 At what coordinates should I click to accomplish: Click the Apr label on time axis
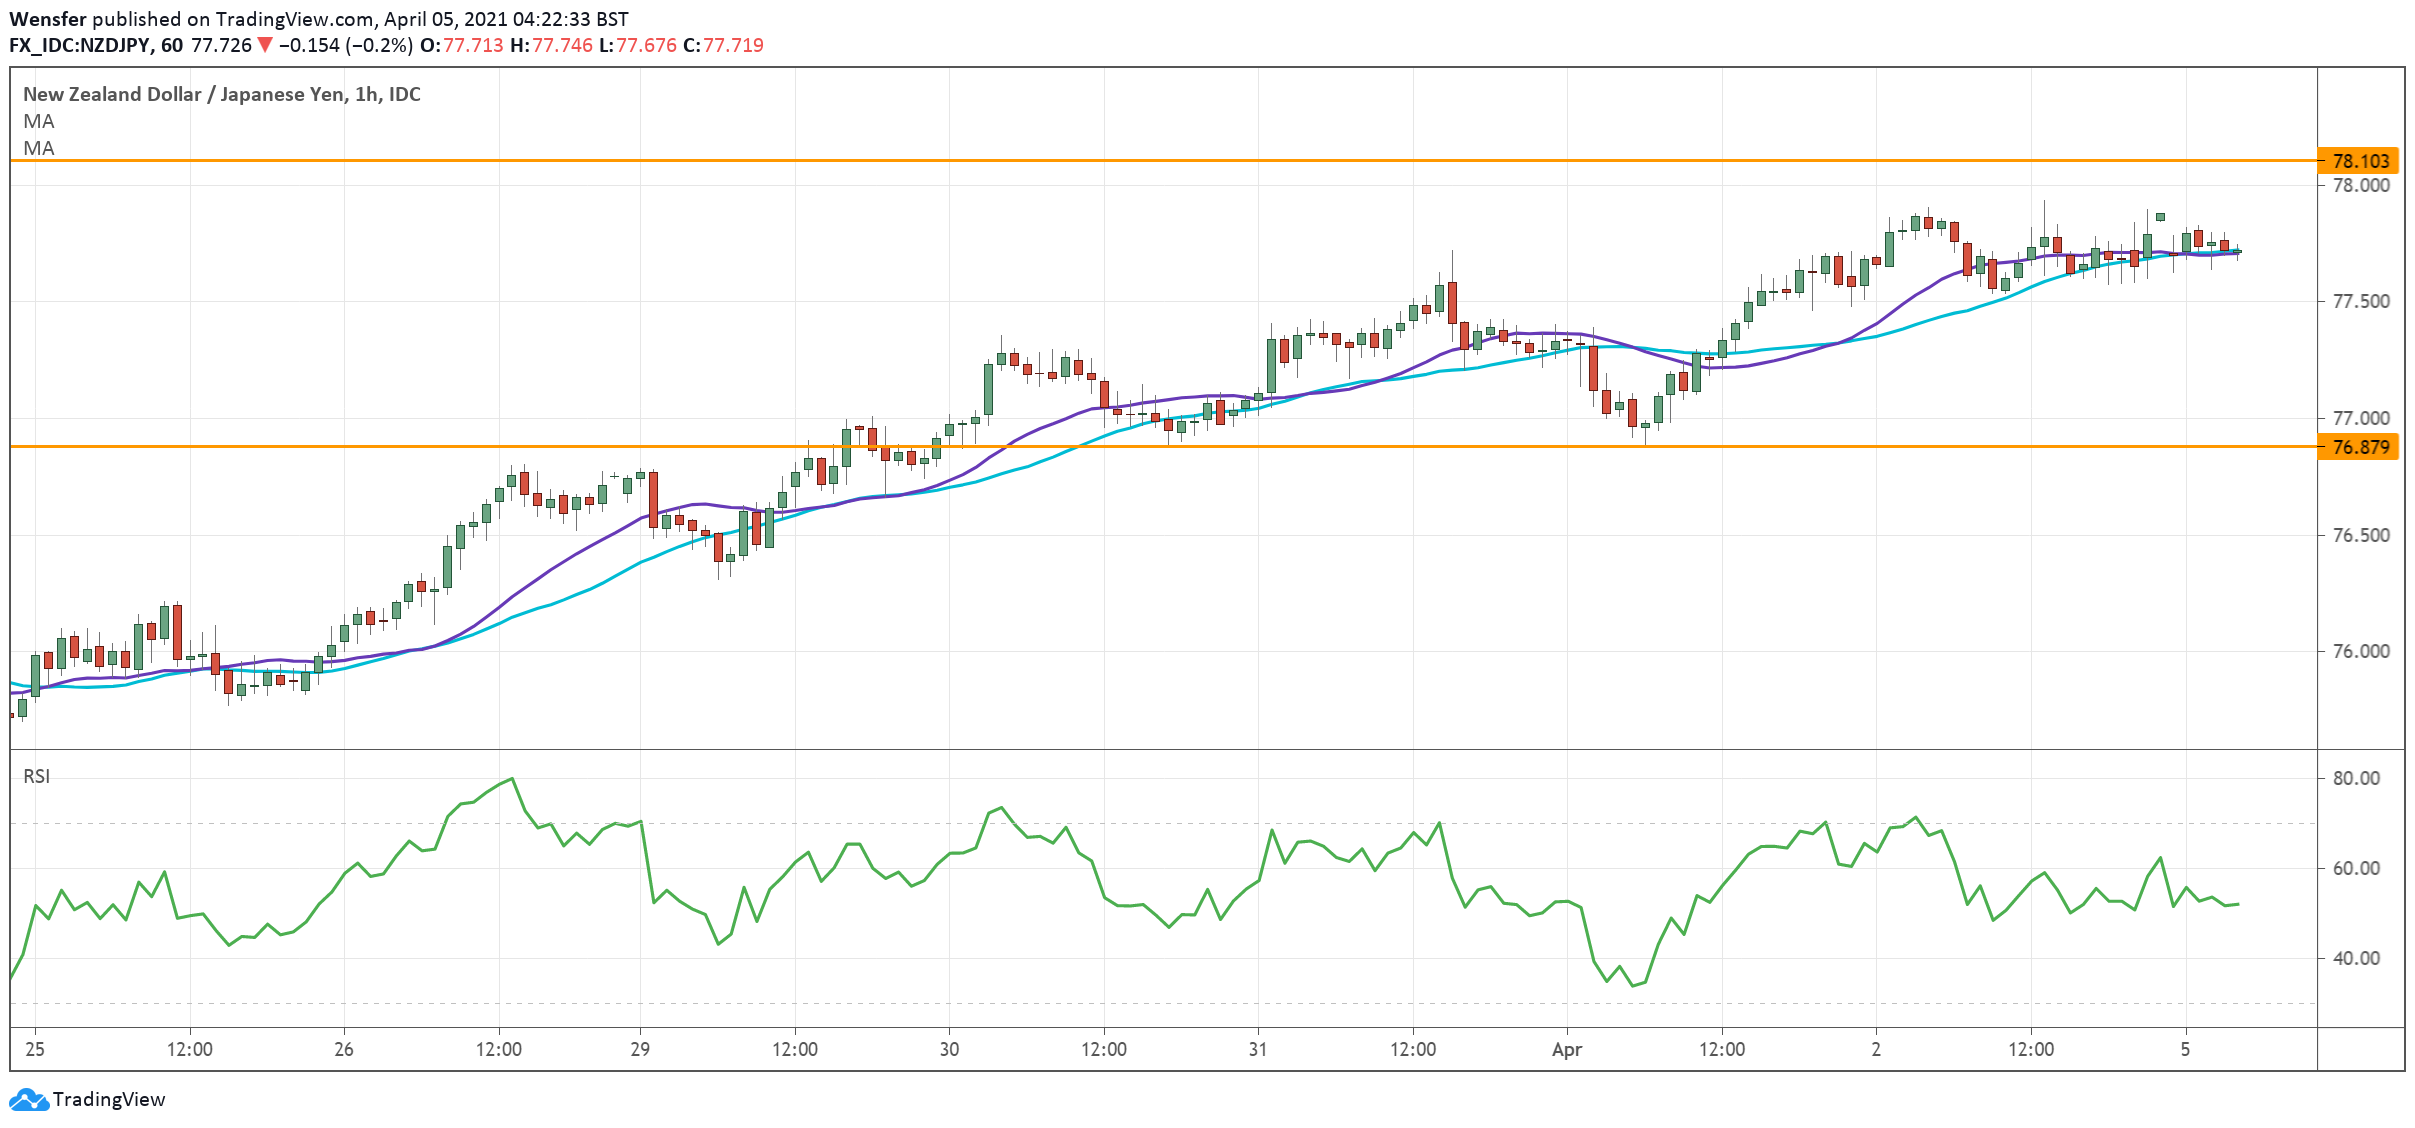[1567, 1049]
